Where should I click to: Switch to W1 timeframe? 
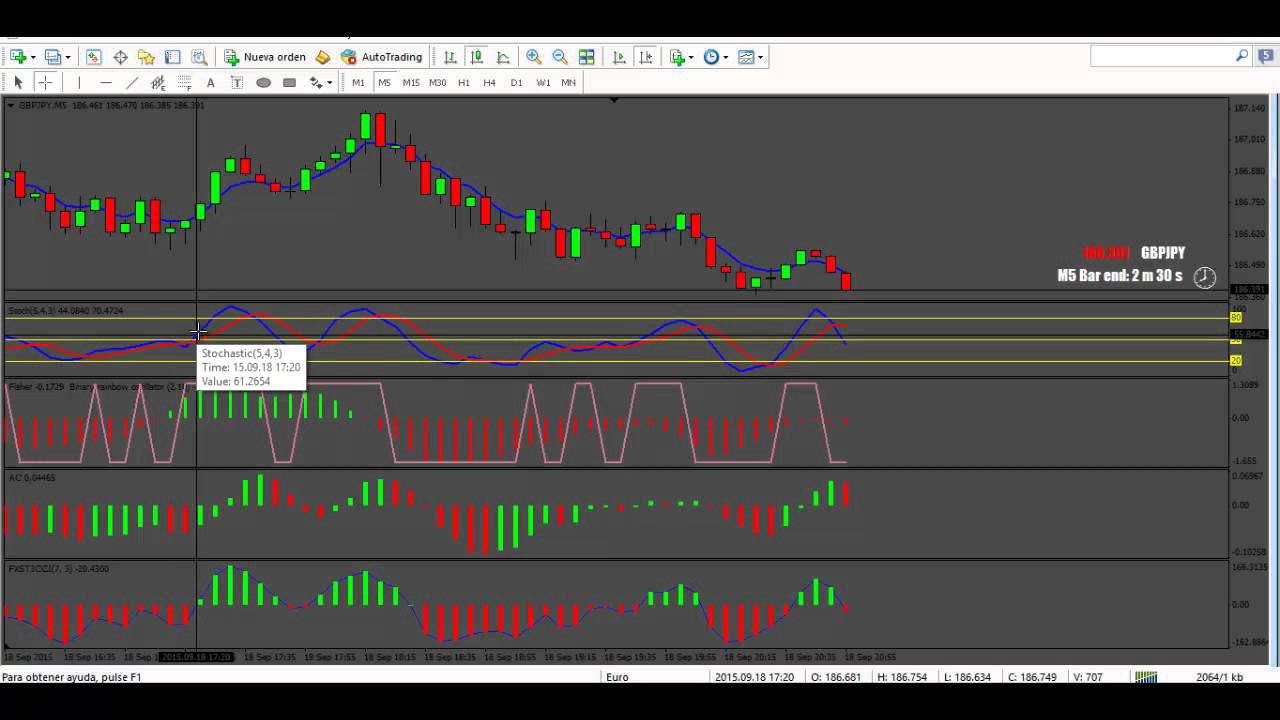click(x=543, y=82)
